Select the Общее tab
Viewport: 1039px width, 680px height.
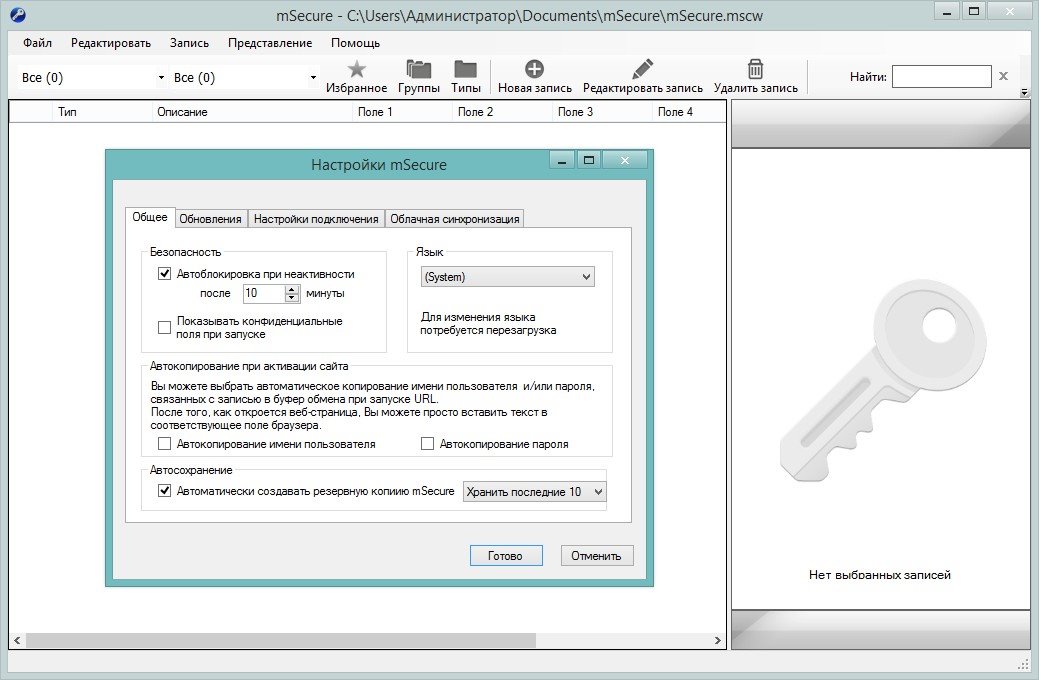150,217
